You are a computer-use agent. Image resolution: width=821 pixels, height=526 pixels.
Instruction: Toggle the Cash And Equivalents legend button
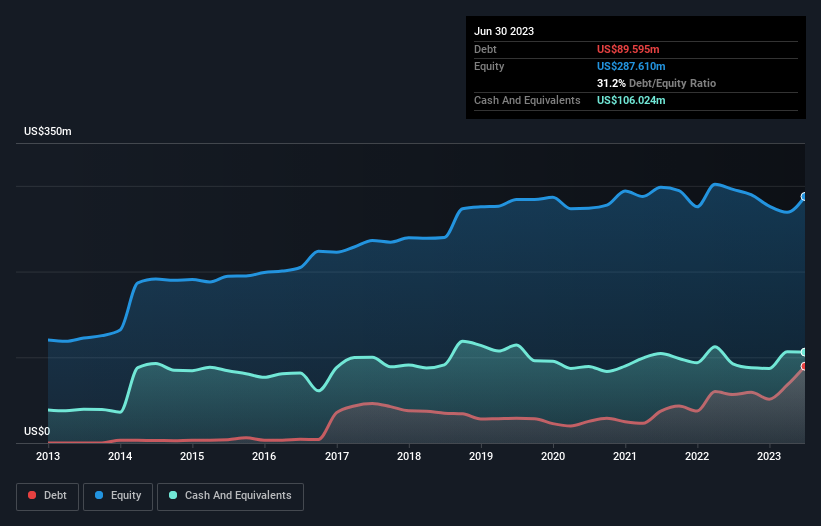230,496
